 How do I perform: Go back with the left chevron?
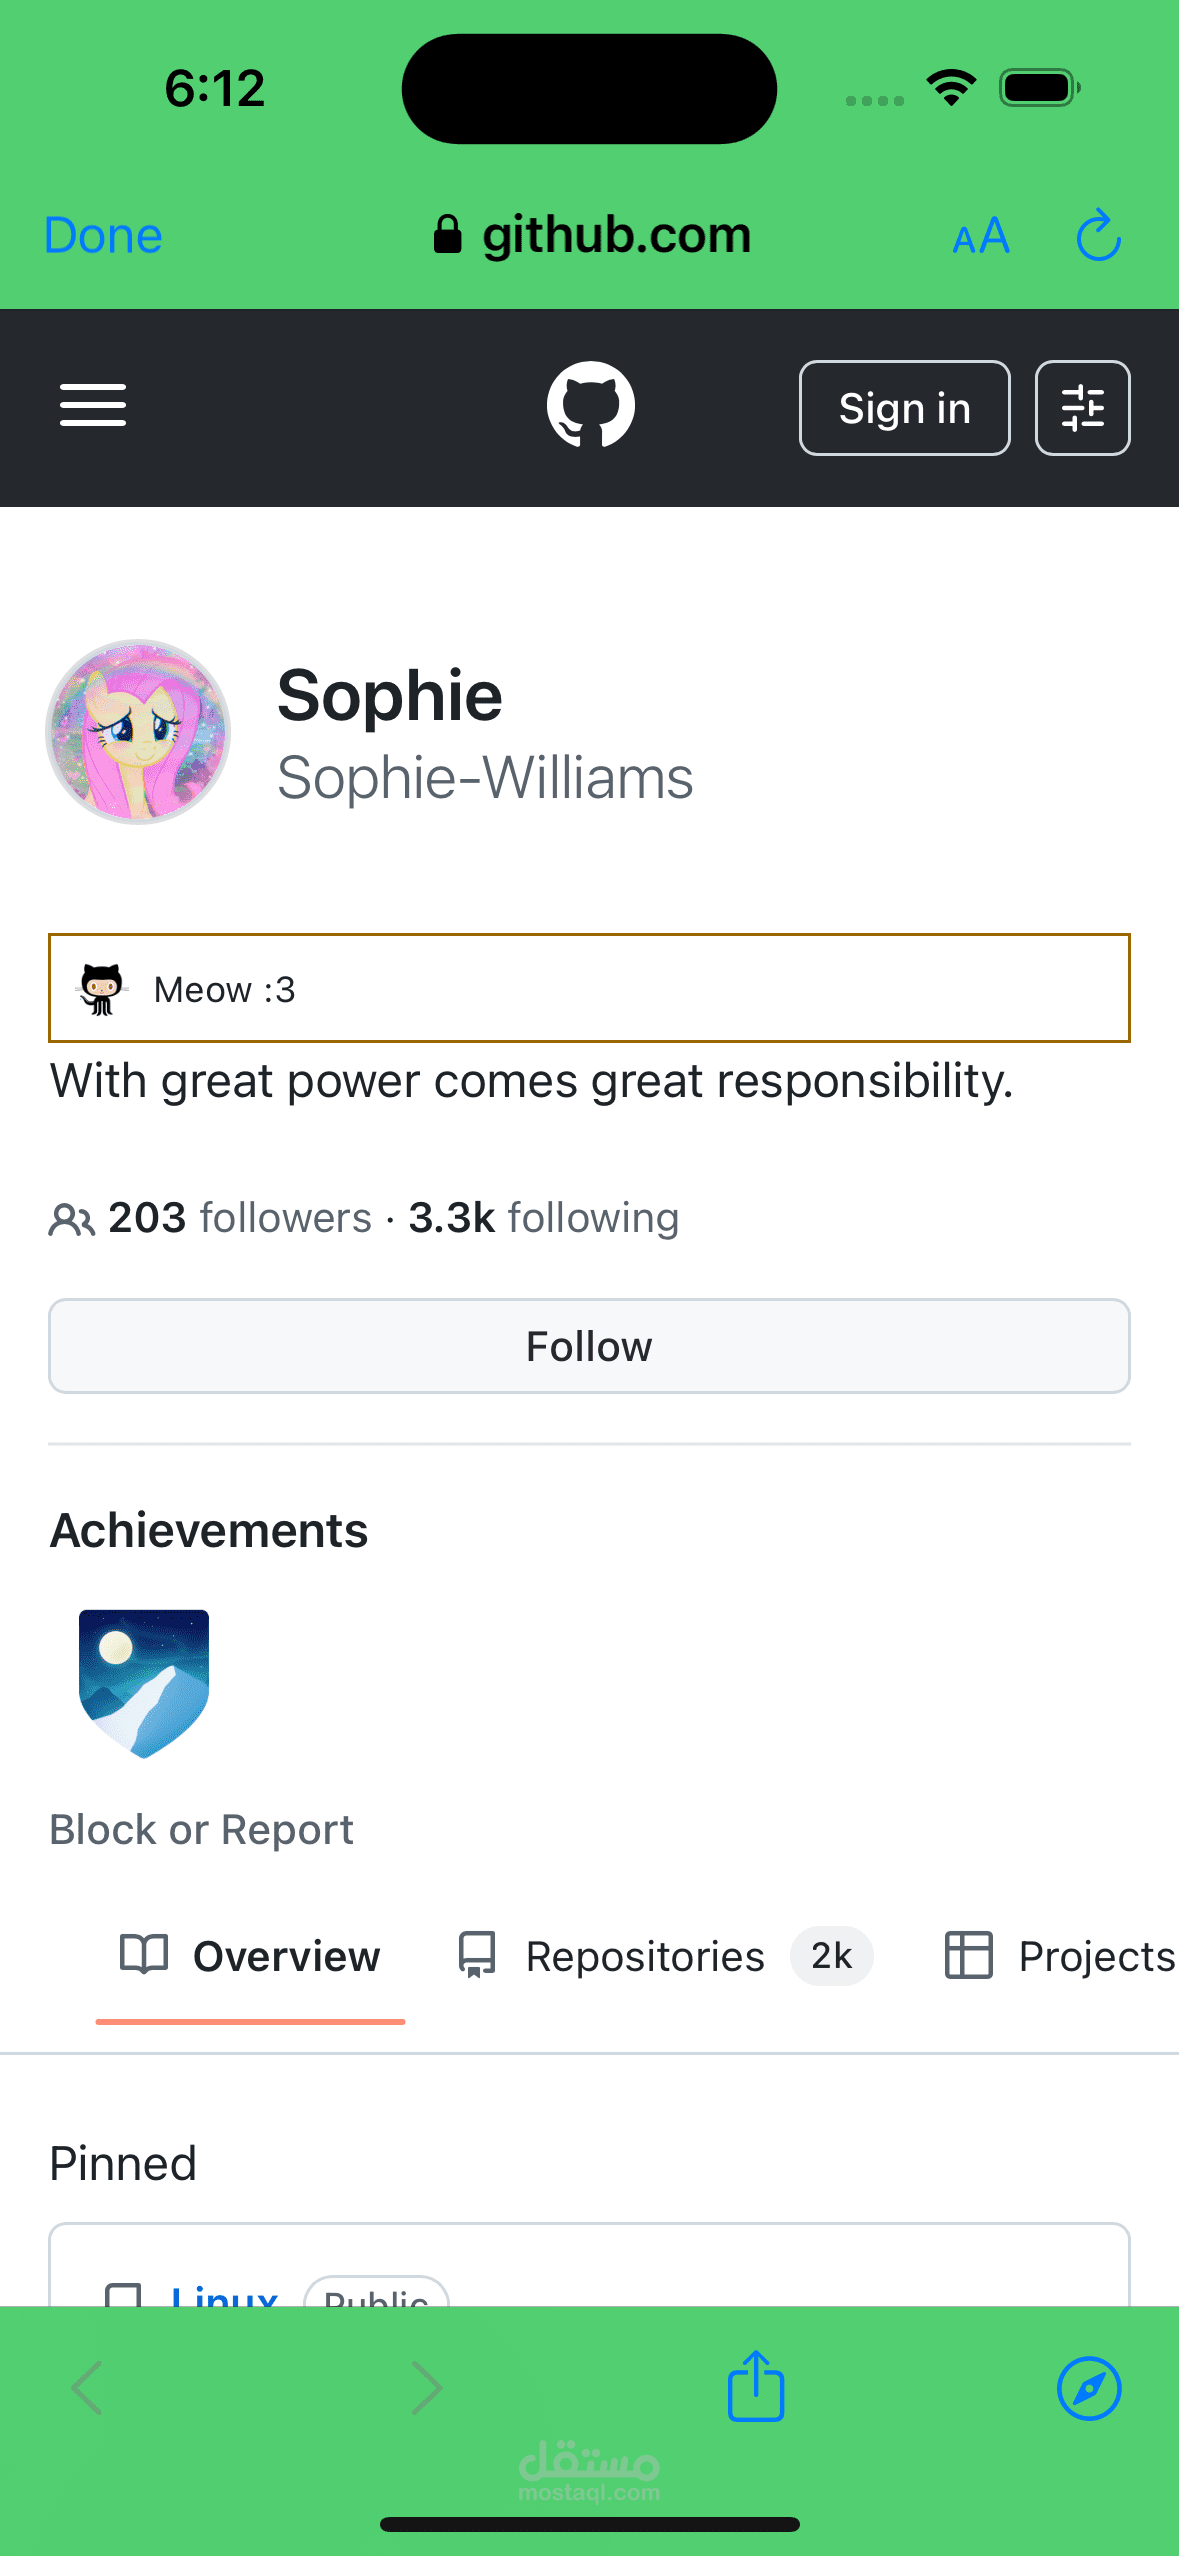[88, 2388]
